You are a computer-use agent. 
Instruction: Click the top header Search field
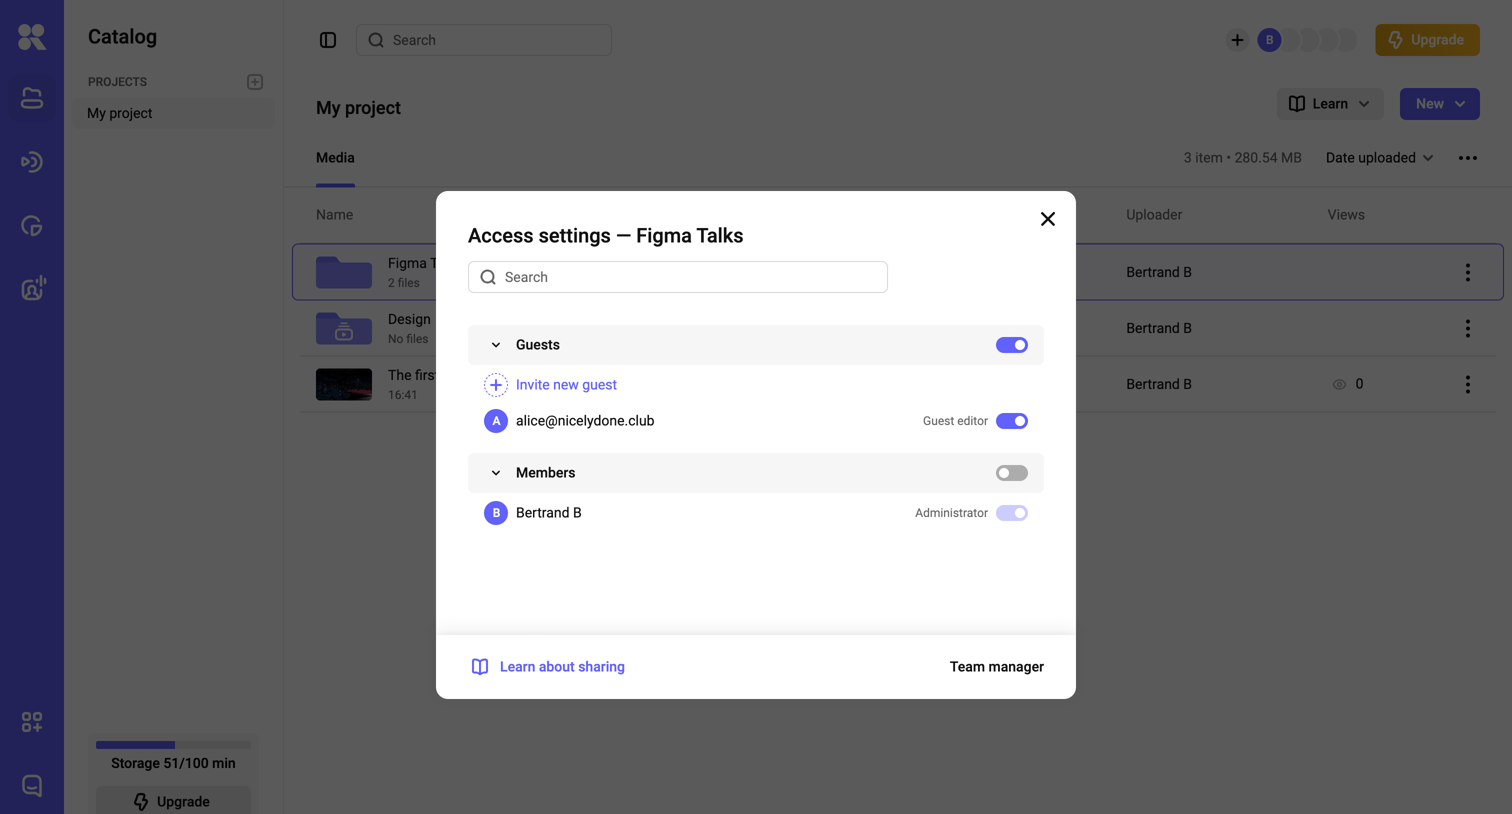point(484,40)
